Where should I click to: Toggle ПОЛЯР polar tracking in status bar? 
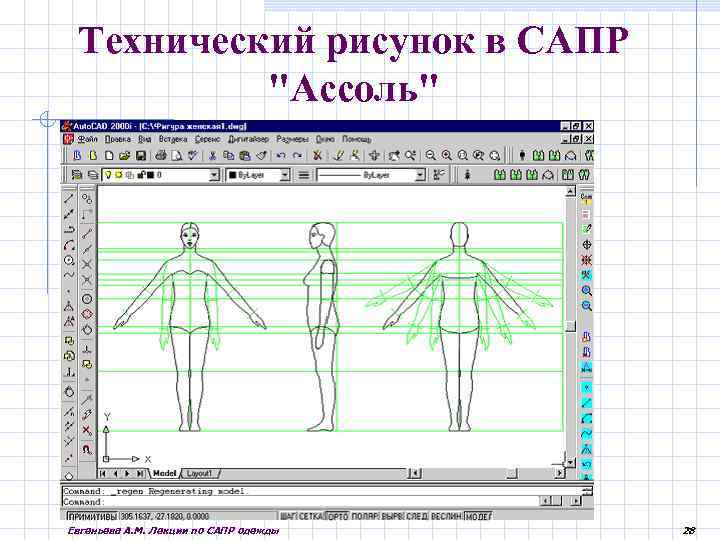(x=365, y=517)
